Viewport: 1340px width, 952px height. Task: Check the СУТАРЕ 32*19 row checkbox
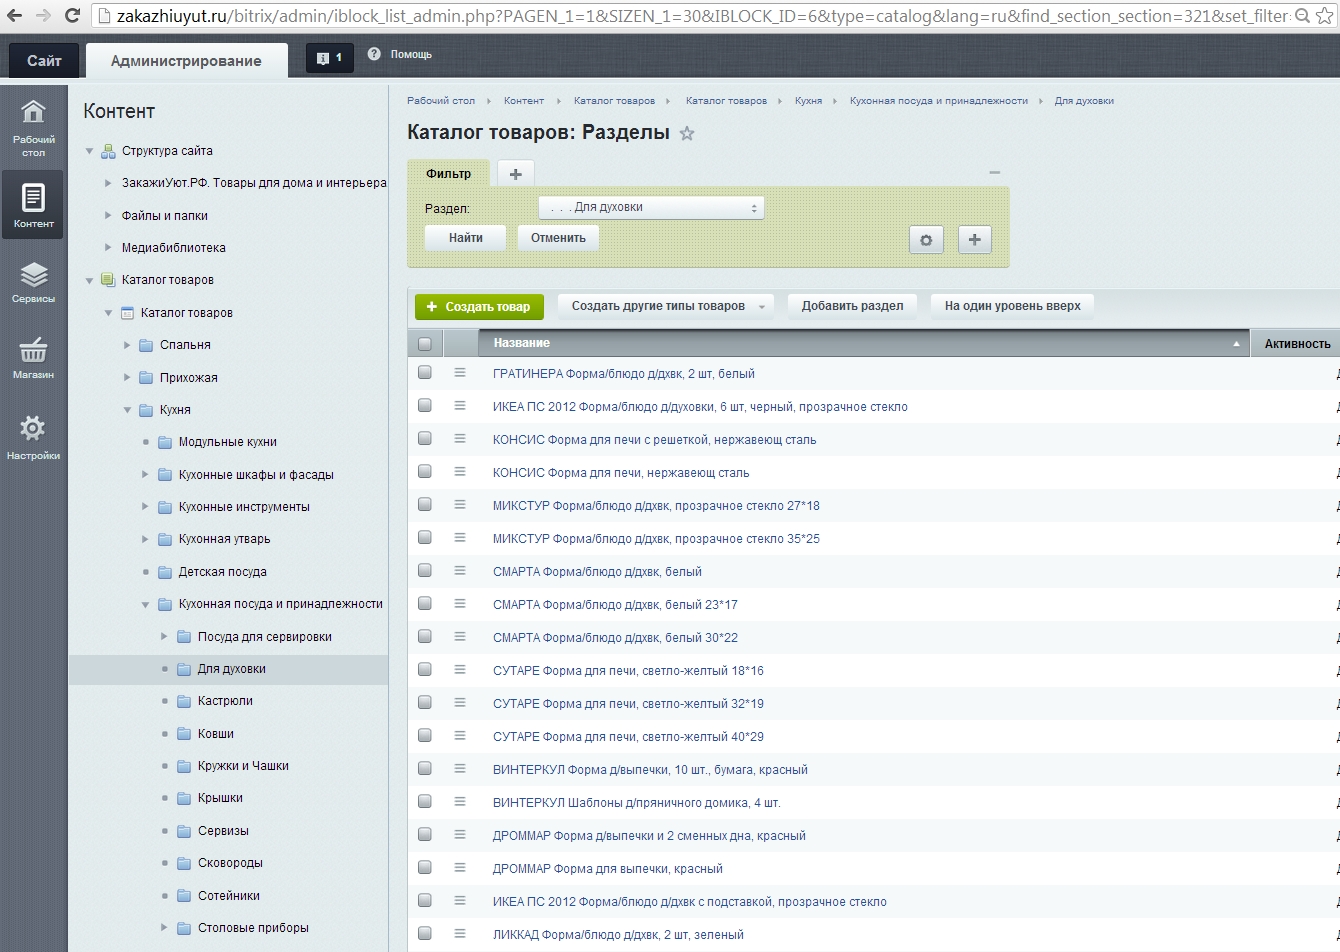tap(425, 702)
